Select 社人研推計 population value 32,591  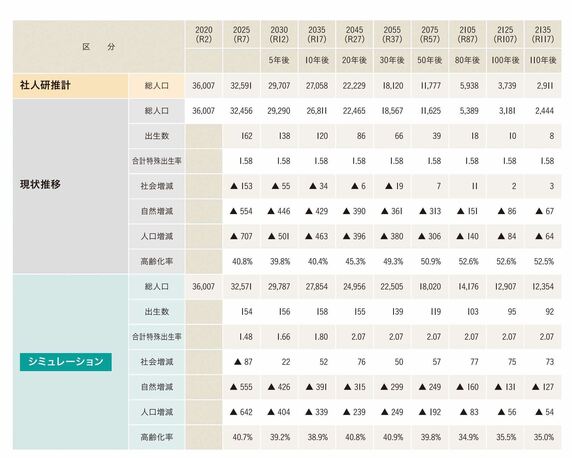(x=241, y=86)
